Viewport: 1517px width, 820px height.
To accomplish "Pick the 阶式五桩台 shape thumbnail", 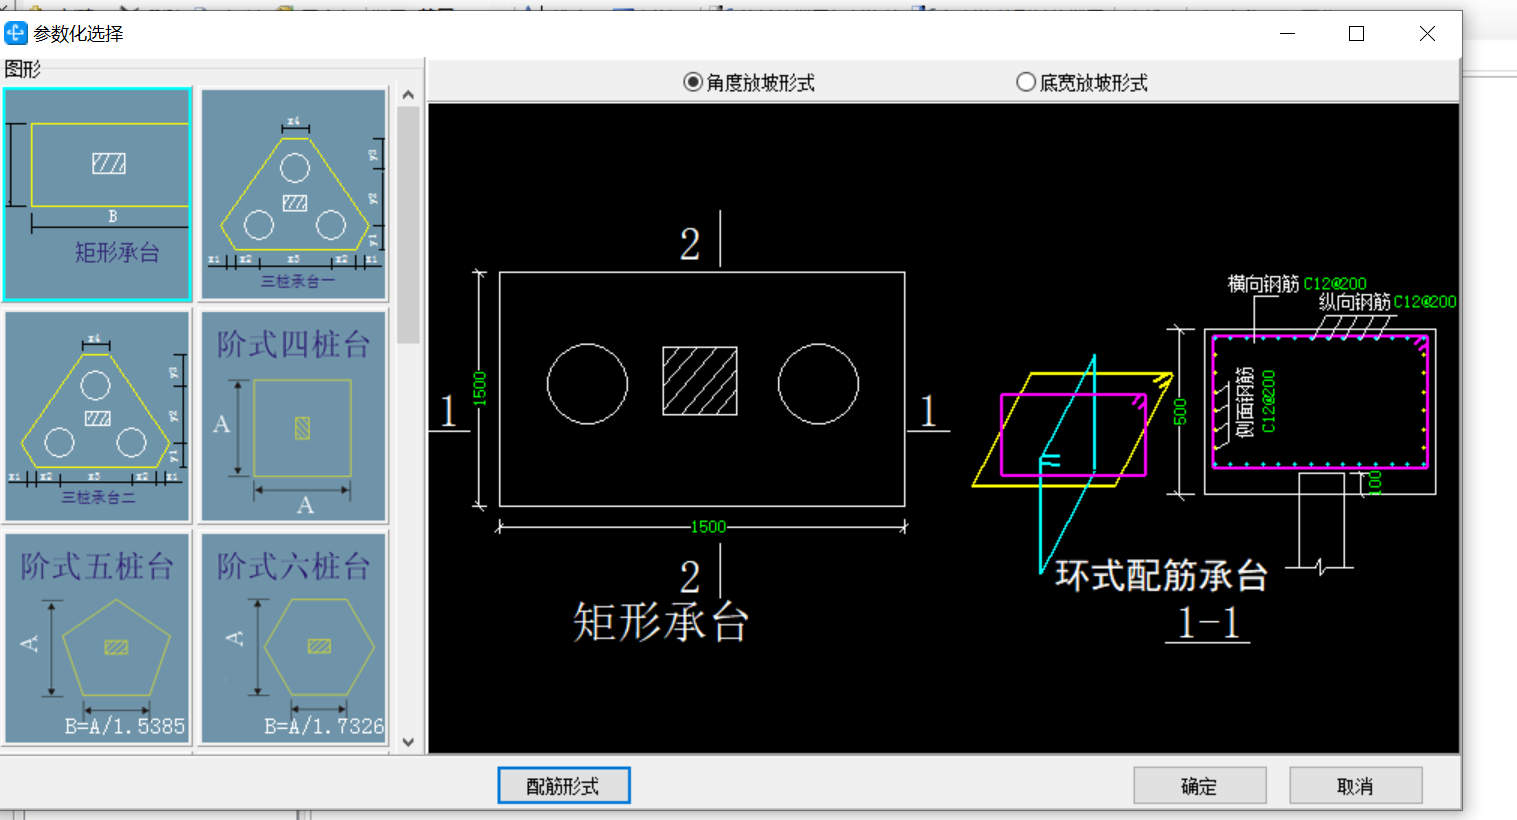I will point(97,638).
